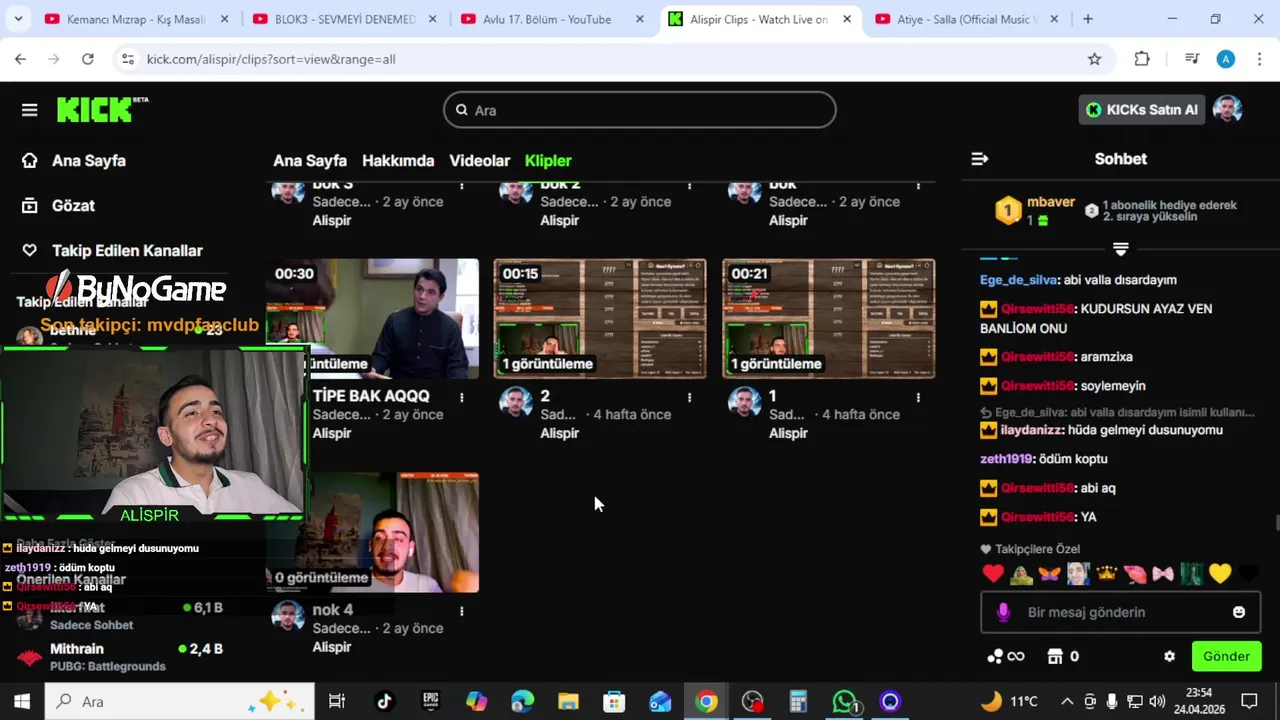
Task: Collapse the Sohbet chat panel
Action: coord(980,159)
